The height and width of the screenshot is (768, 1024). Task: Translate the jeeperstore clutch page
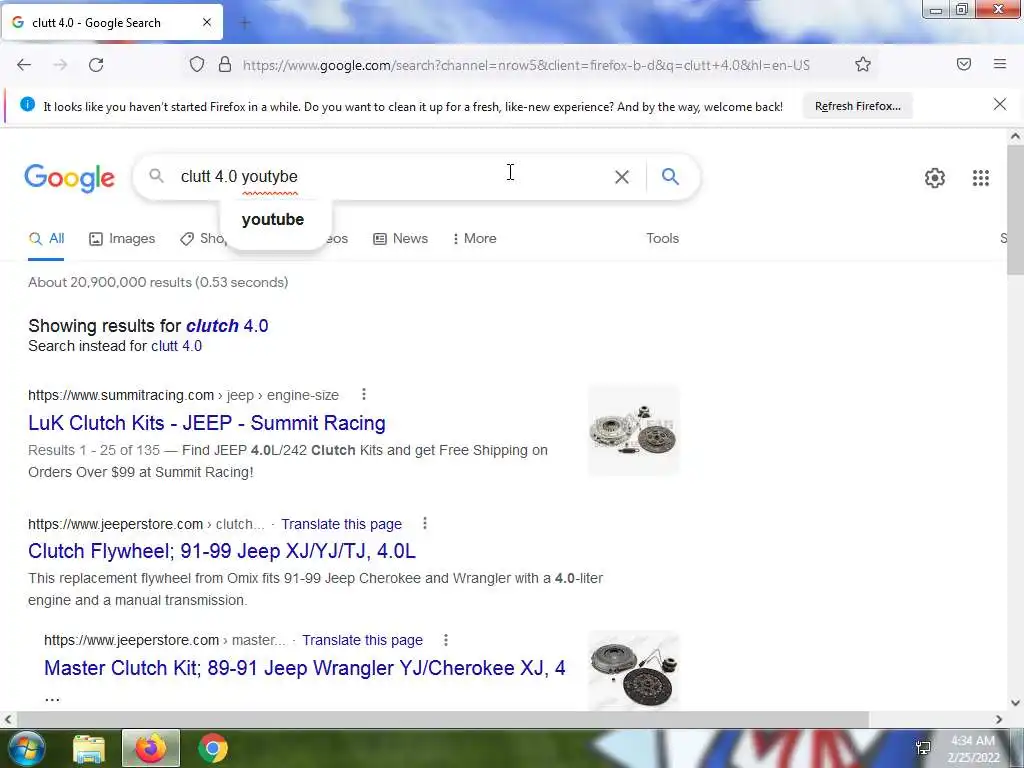(342, 524)
